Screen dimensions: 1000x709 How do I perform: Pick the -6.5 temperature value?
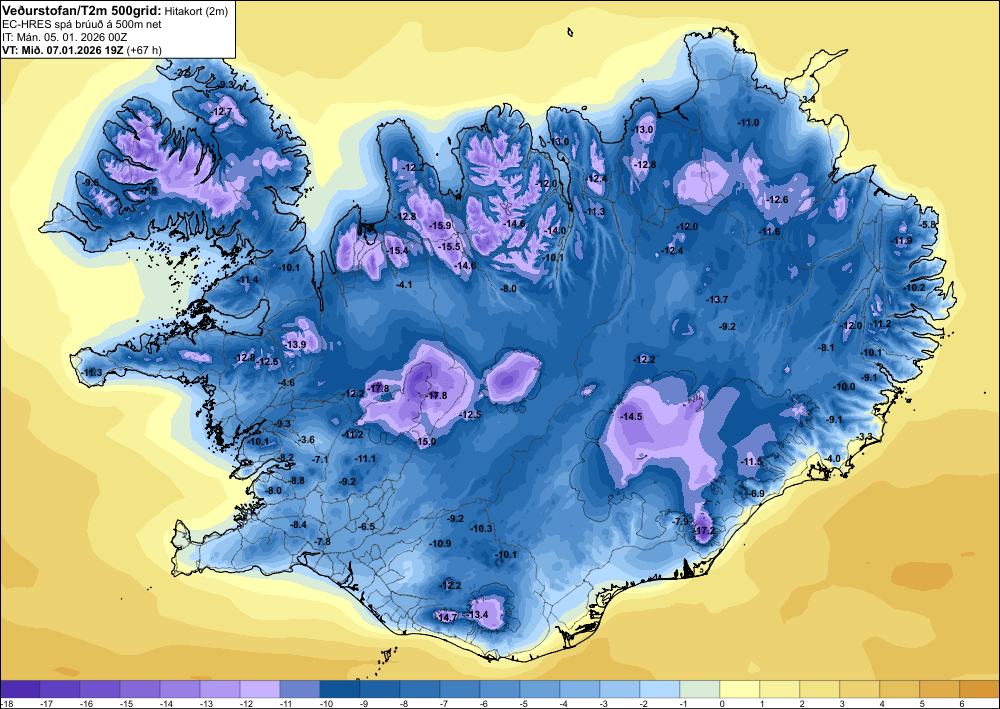coord(366,527)
